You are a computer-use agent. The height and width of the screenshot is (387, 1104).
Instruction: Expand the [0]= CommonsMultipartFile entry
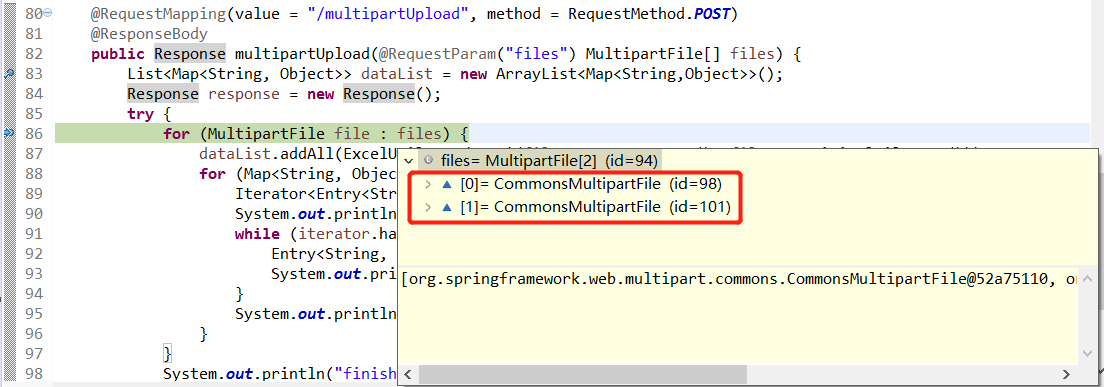click(x=429, y=185)
